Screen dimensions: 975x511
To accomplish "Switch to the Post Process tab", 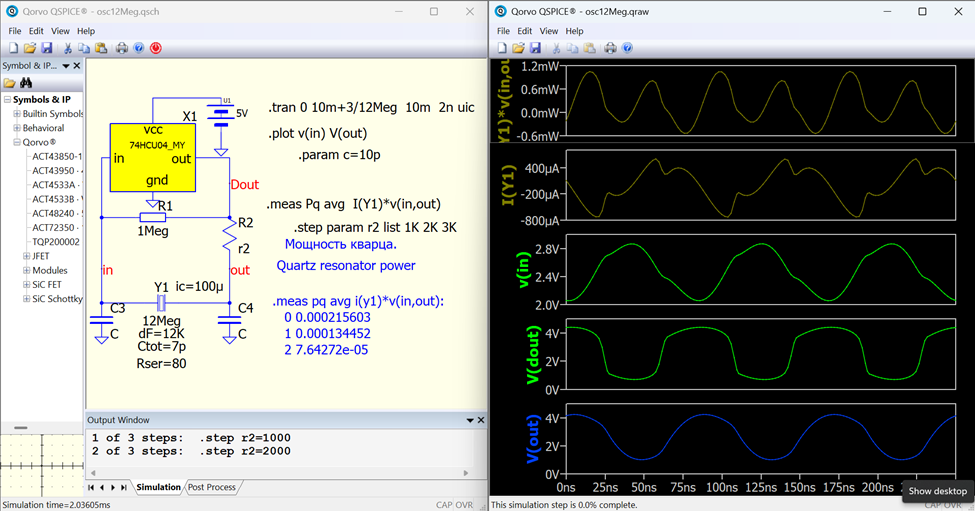I will (x=212, y=487).
